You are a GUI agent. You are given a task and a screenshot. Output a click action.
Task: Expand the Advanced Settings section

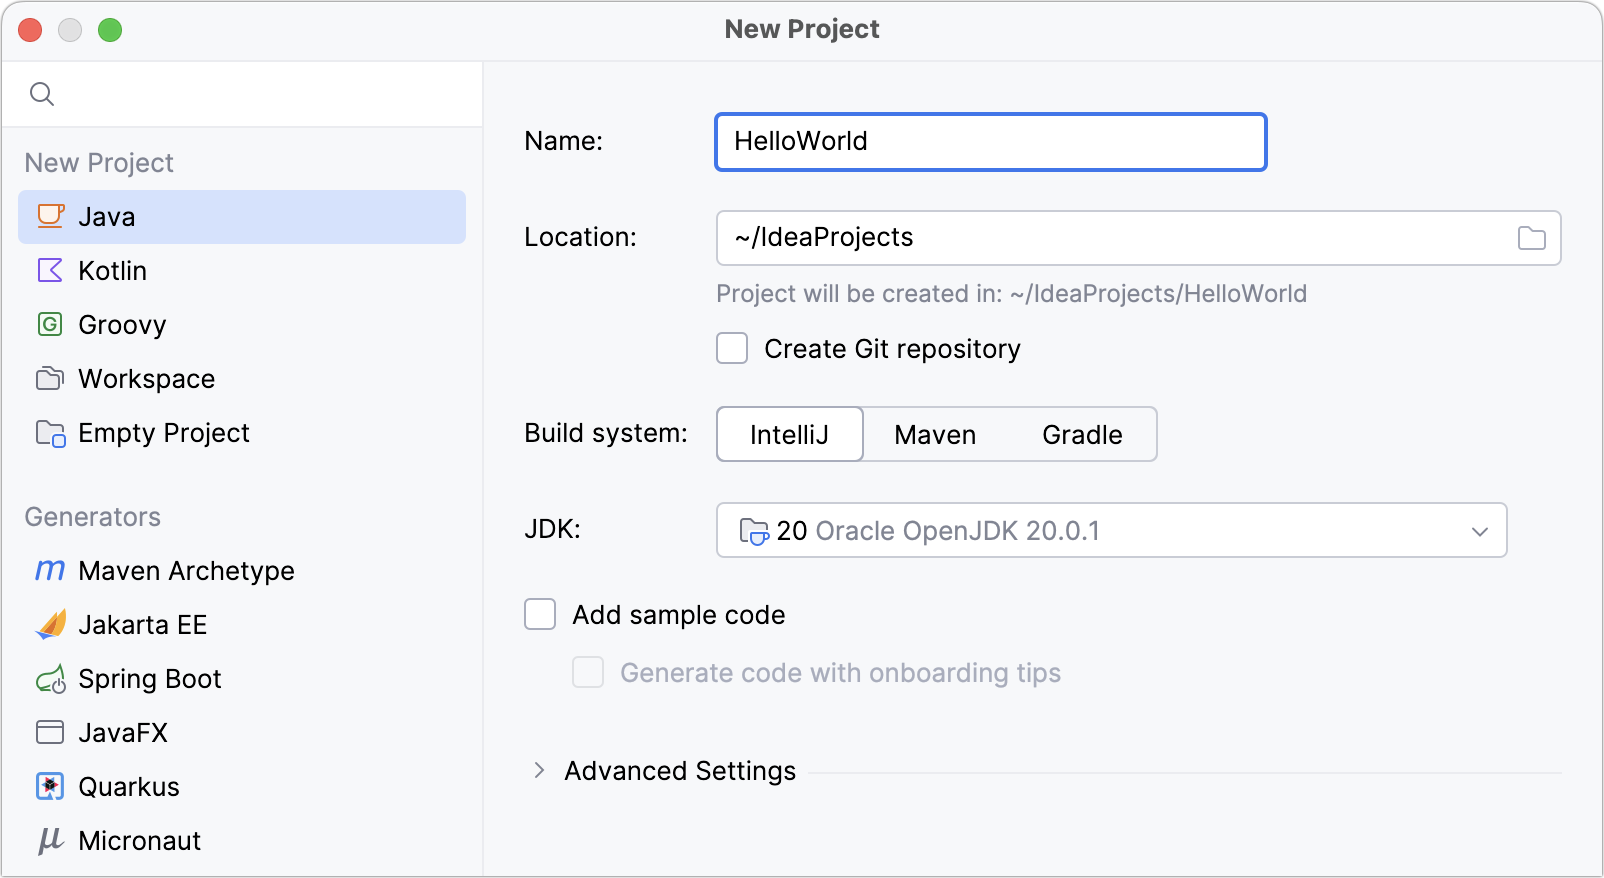539,770
